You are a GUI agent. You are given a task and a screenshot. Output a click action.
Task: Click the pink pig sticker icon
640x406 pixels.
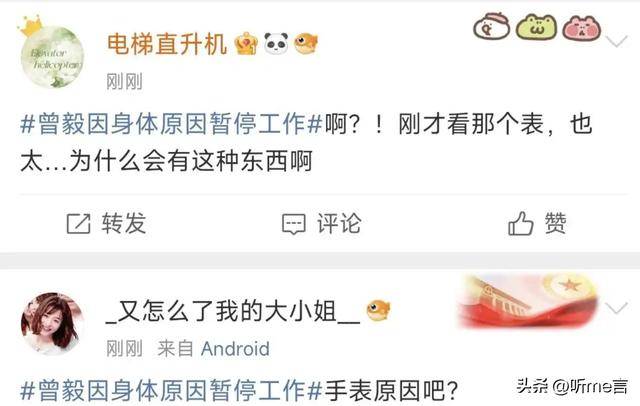click(582, 28)
